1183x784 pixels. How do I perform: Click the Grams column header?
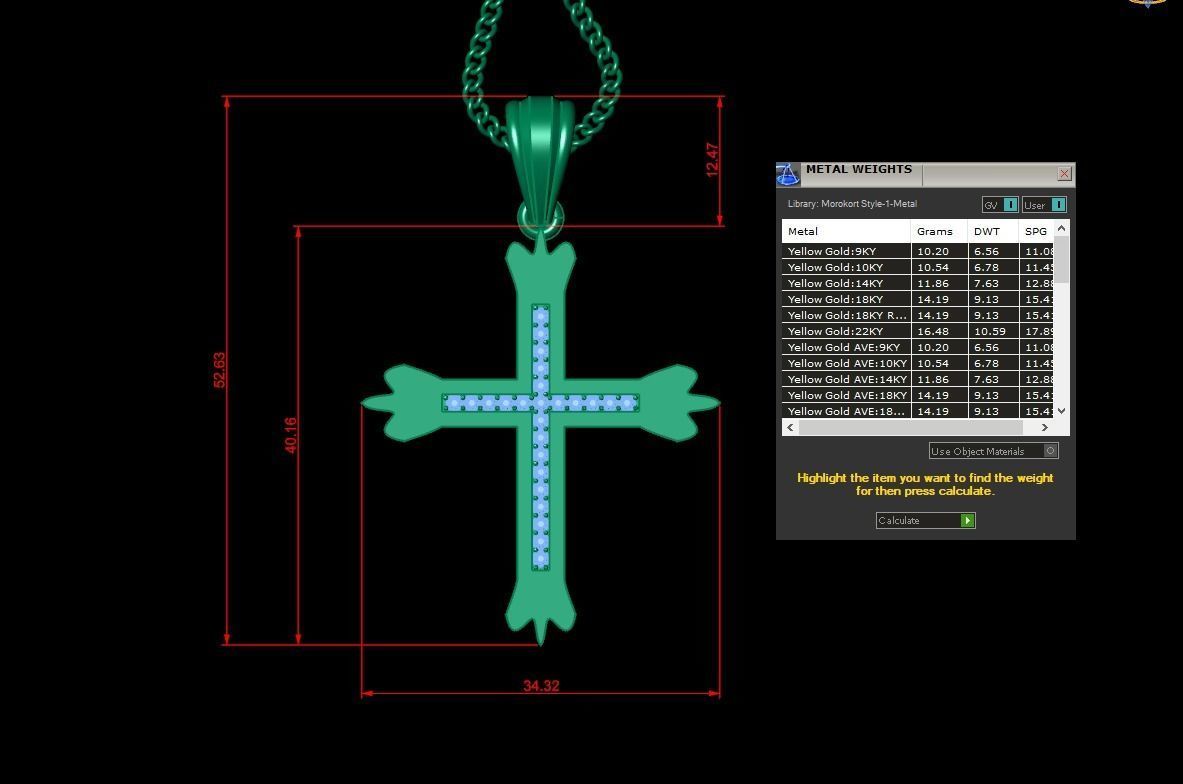point(939,231)
